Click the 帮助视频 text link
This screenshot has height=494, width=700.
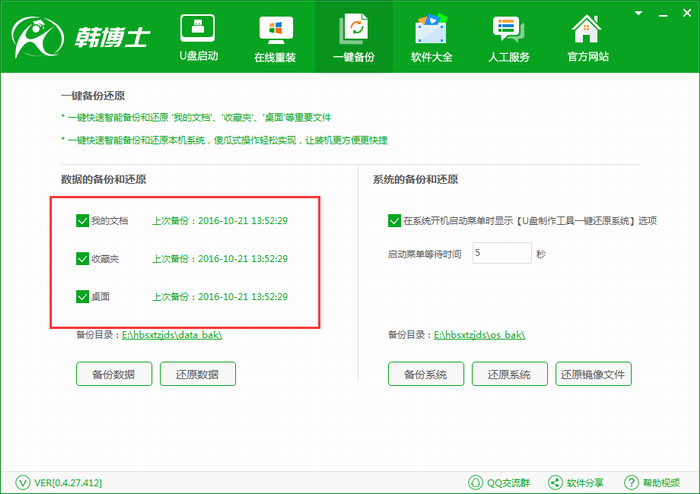(x=661, y=483)
